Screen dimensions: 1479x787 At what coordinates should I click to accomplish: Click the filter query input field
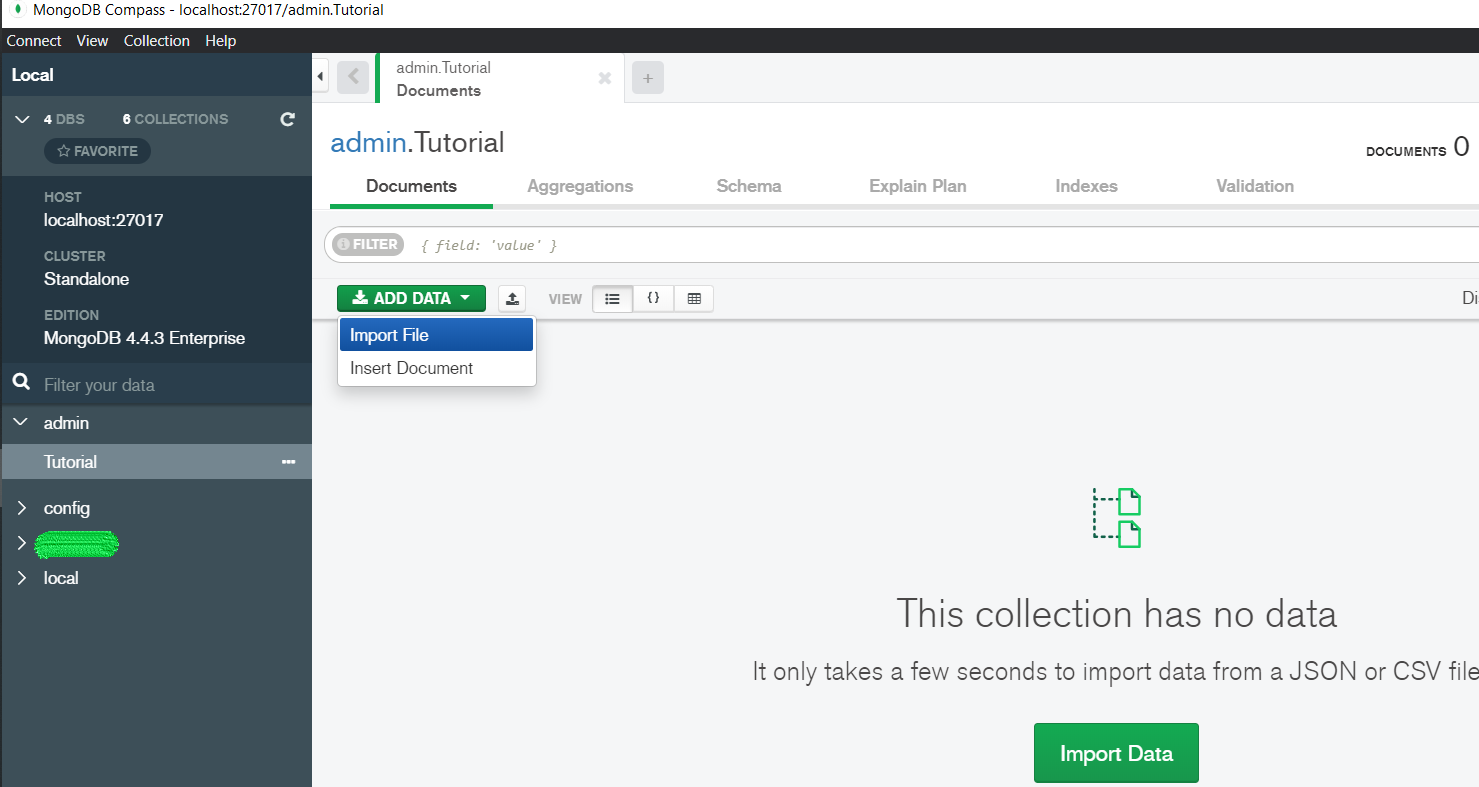click(x=700, y=244)
